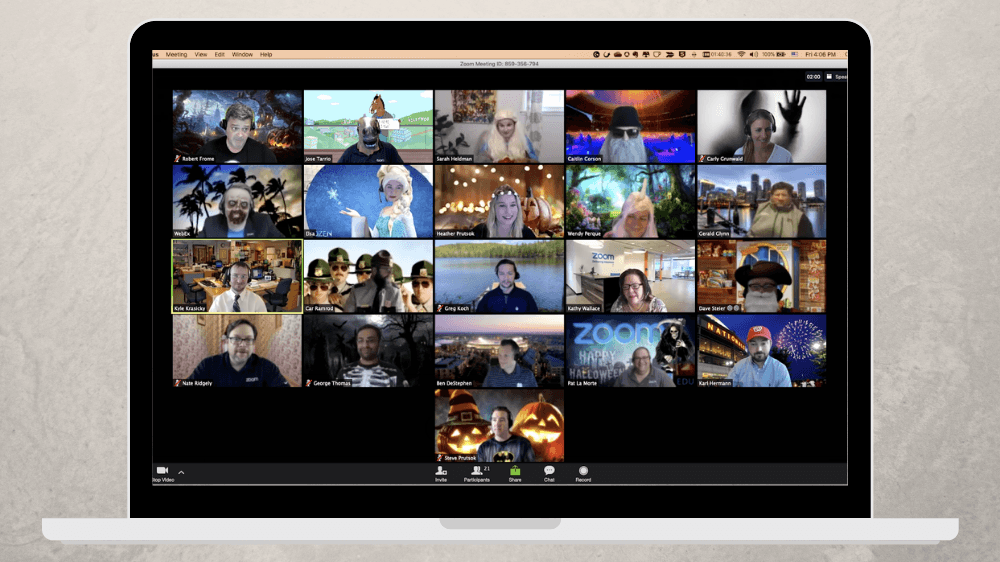The width and height of the screenshot is (1000, 562).
Task: Click the Invite icon in the toolbar
Action: pos(441,471)
